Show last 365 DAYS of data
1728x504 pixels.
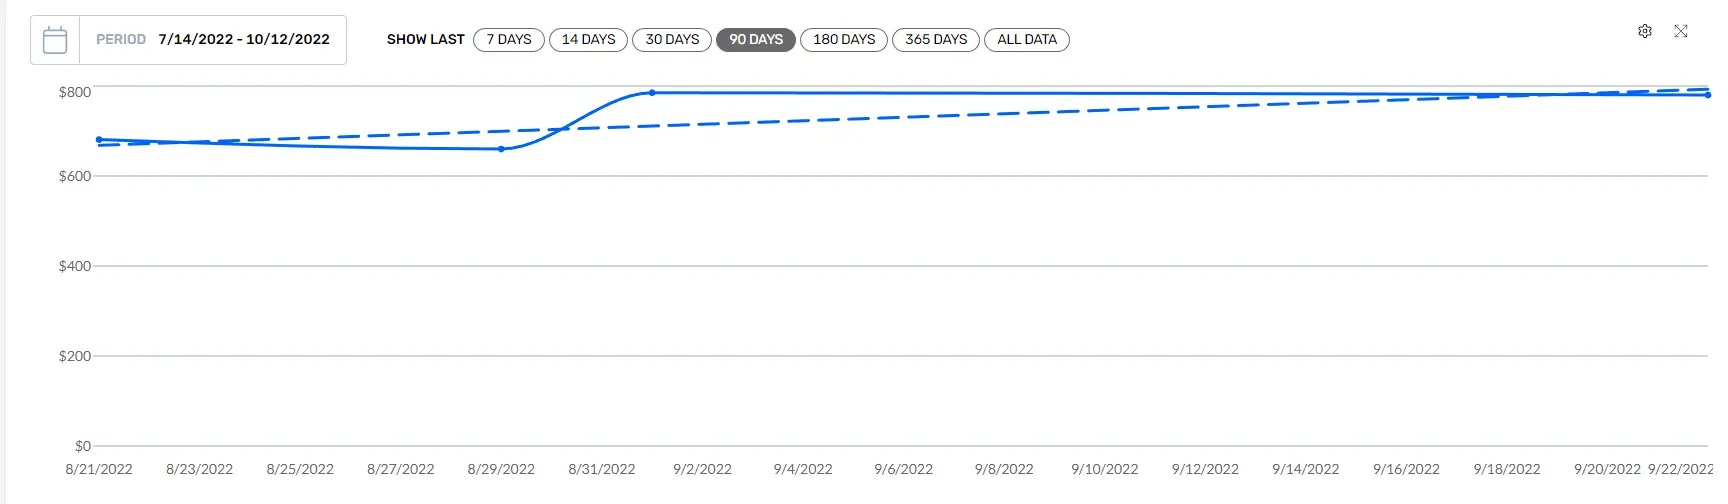click(x=936, y=40)
